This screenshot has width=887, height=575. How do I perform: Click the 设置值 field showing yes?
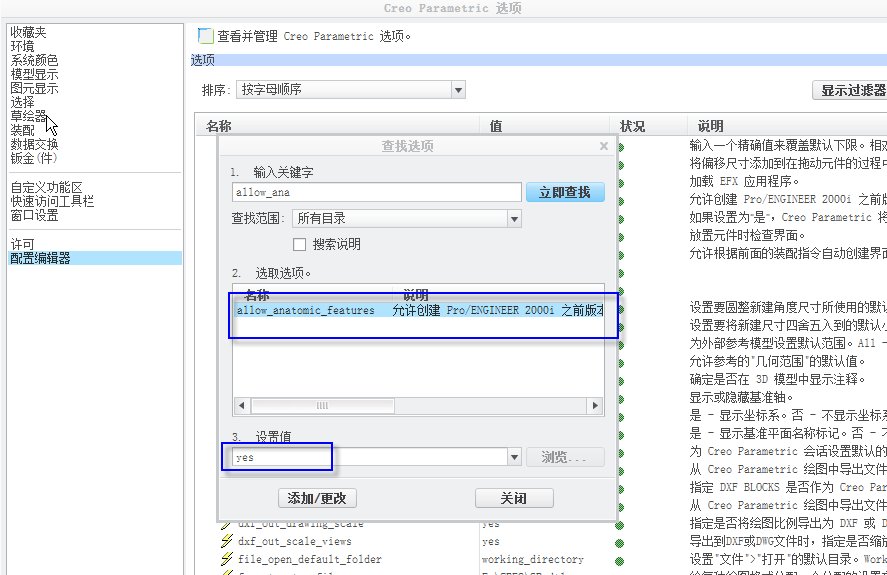[x=370, y=457]
